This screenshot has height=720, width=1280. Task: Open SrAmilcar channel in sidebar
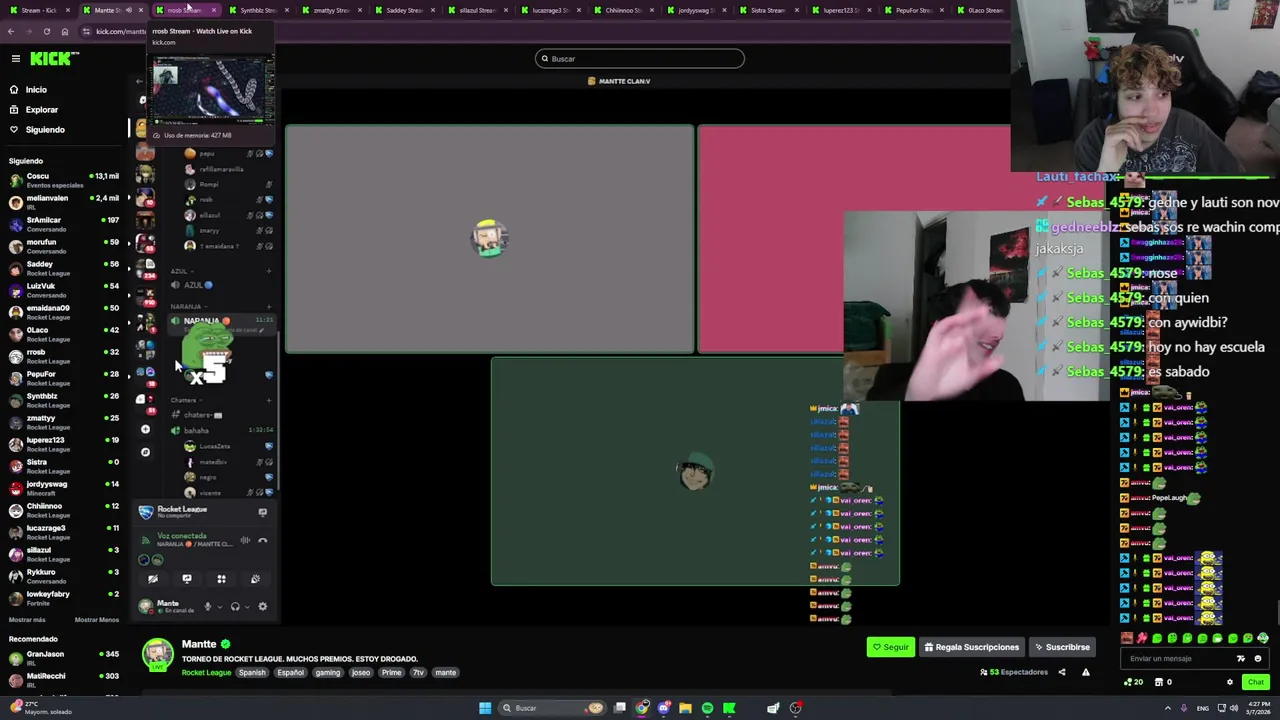click(x=65, y=224)
